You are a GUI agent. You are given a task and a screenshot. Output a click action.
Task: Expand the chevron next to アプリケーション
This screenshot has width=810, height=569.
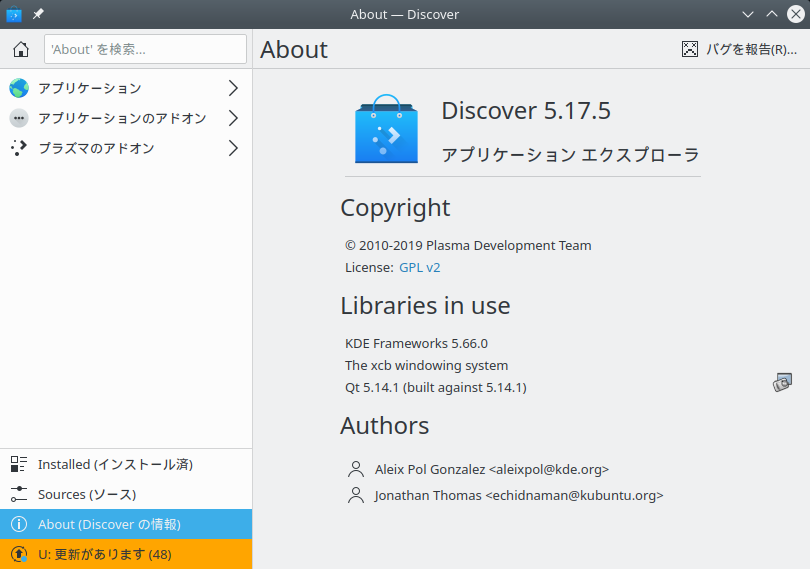pyautogui.click(x=233, y=88)
